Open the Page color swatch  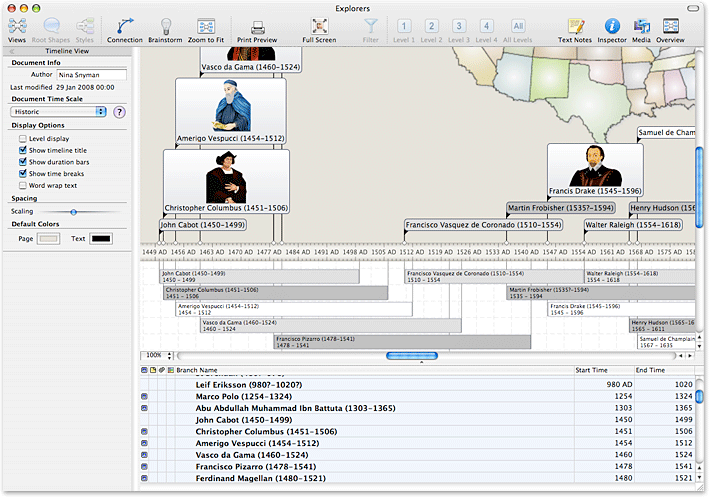click(x=48, y=239)
